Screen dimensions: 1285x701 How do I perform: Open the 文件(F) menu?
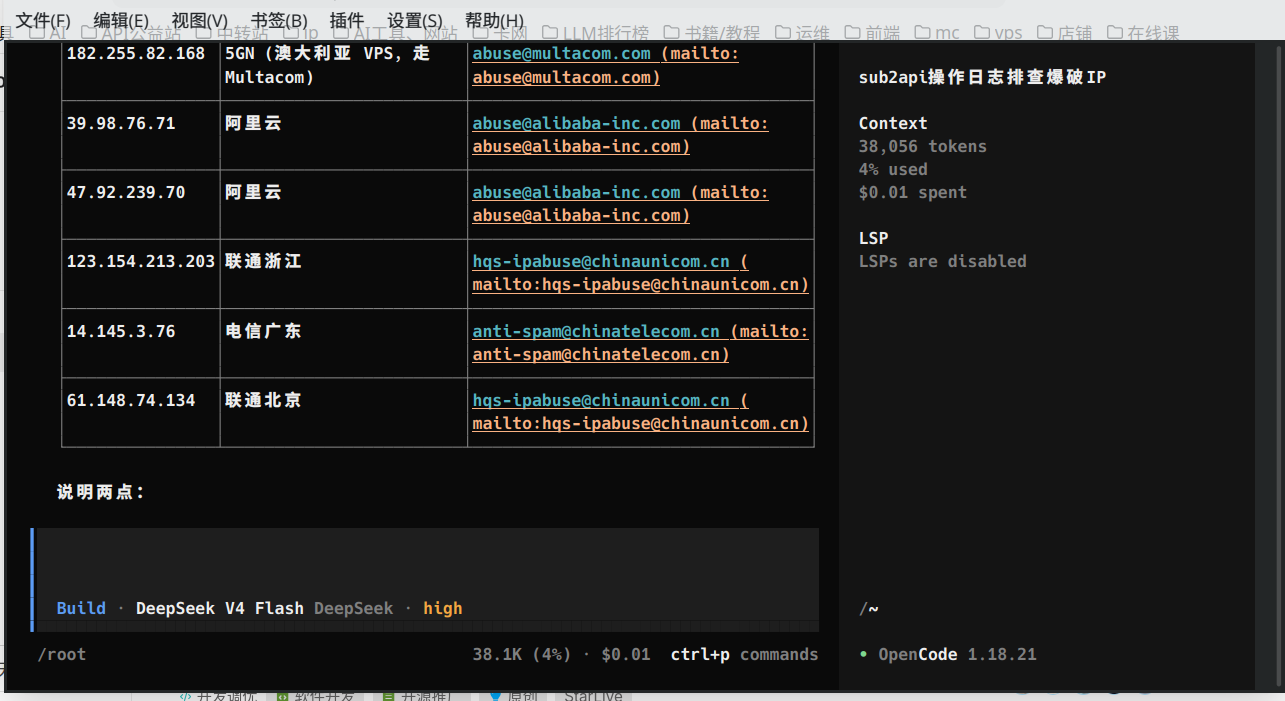tap(43, 20)
